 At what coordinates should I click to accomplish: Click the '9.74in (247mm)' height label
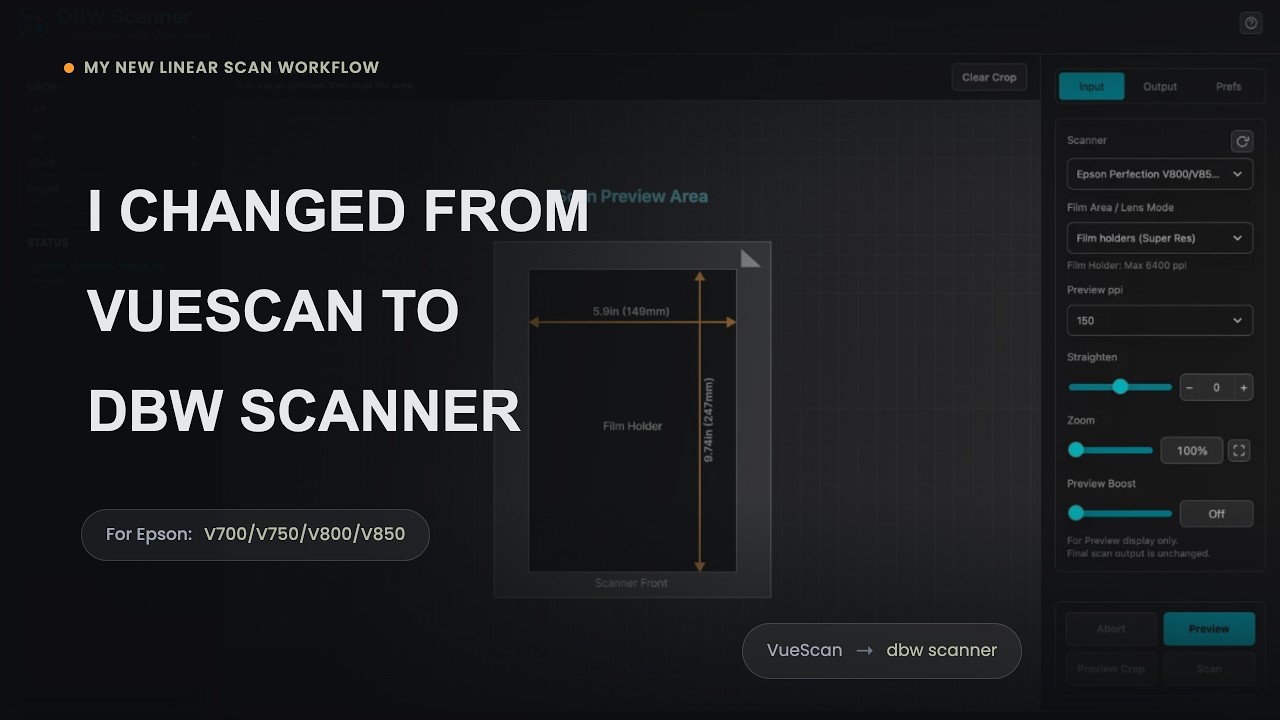click(709, 420)
